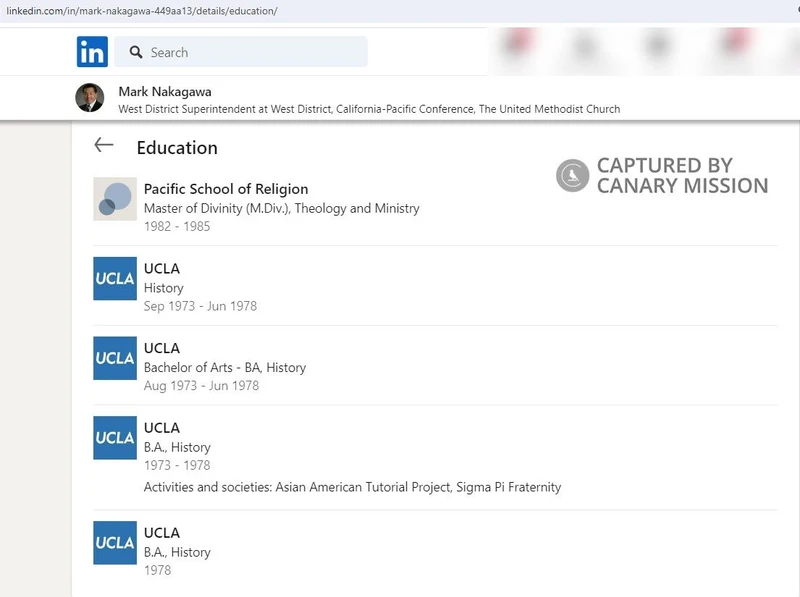Open Mark Nakagawa profile name link

pyautogui.click(x=165, y=91)
